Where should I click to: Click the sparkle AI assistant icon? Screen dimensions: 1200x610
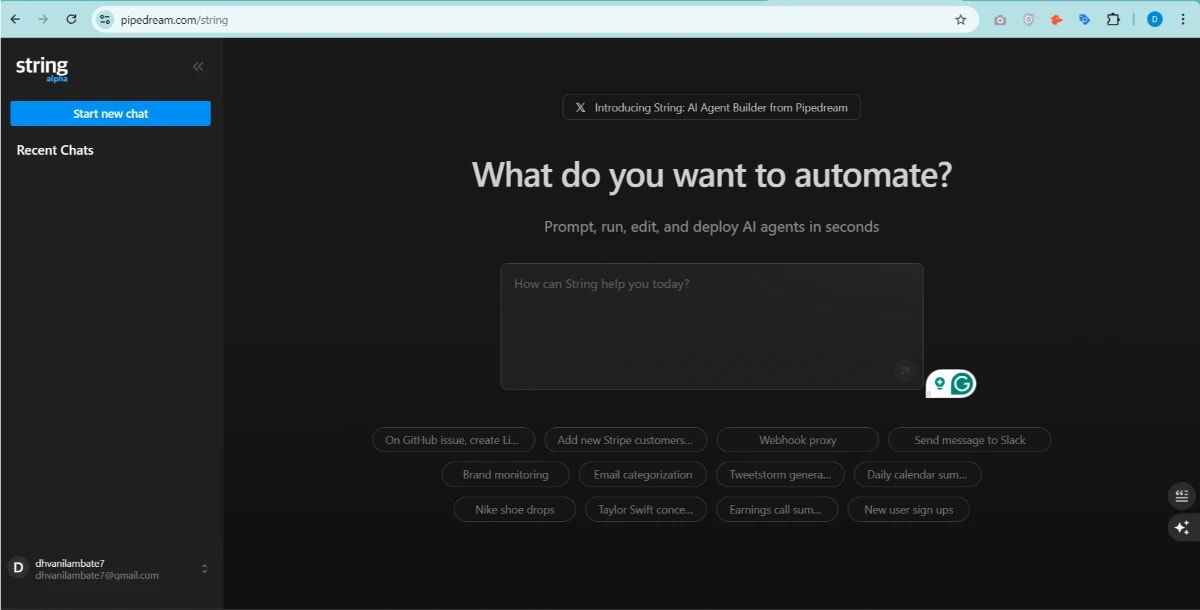coord(1181,527)
